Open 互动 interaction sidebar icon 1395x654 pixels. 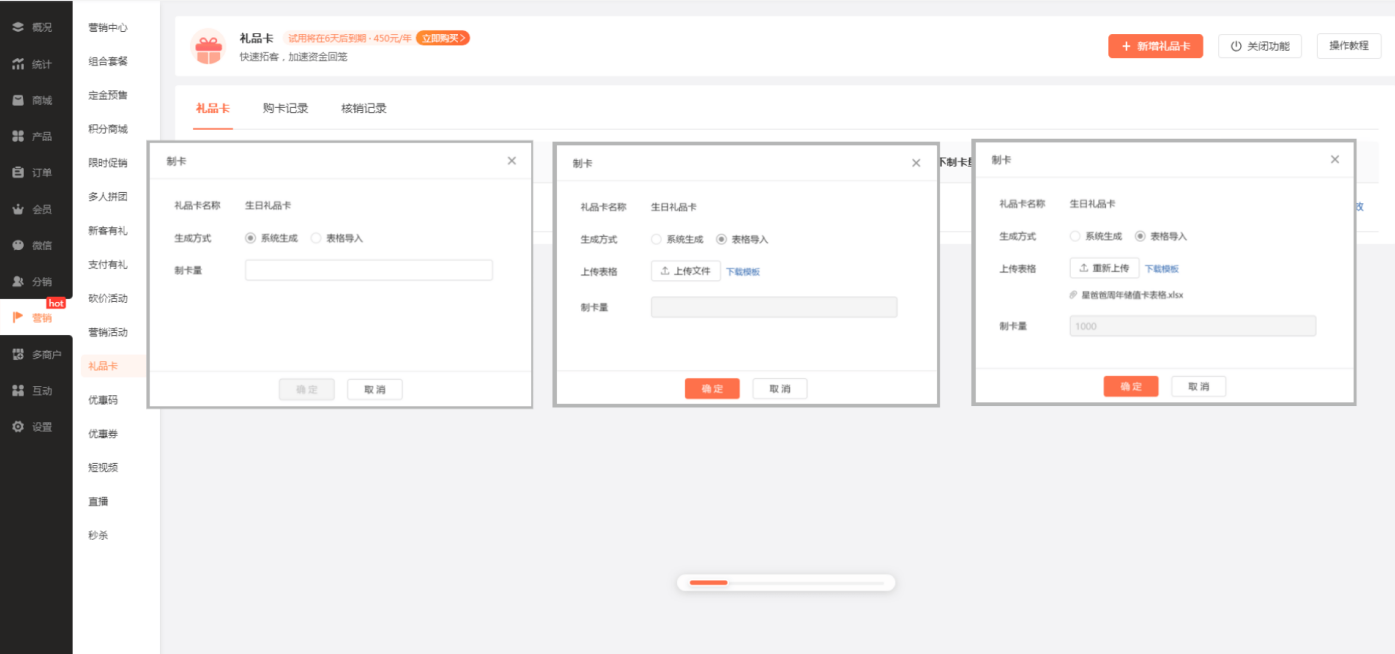(18, 390)
